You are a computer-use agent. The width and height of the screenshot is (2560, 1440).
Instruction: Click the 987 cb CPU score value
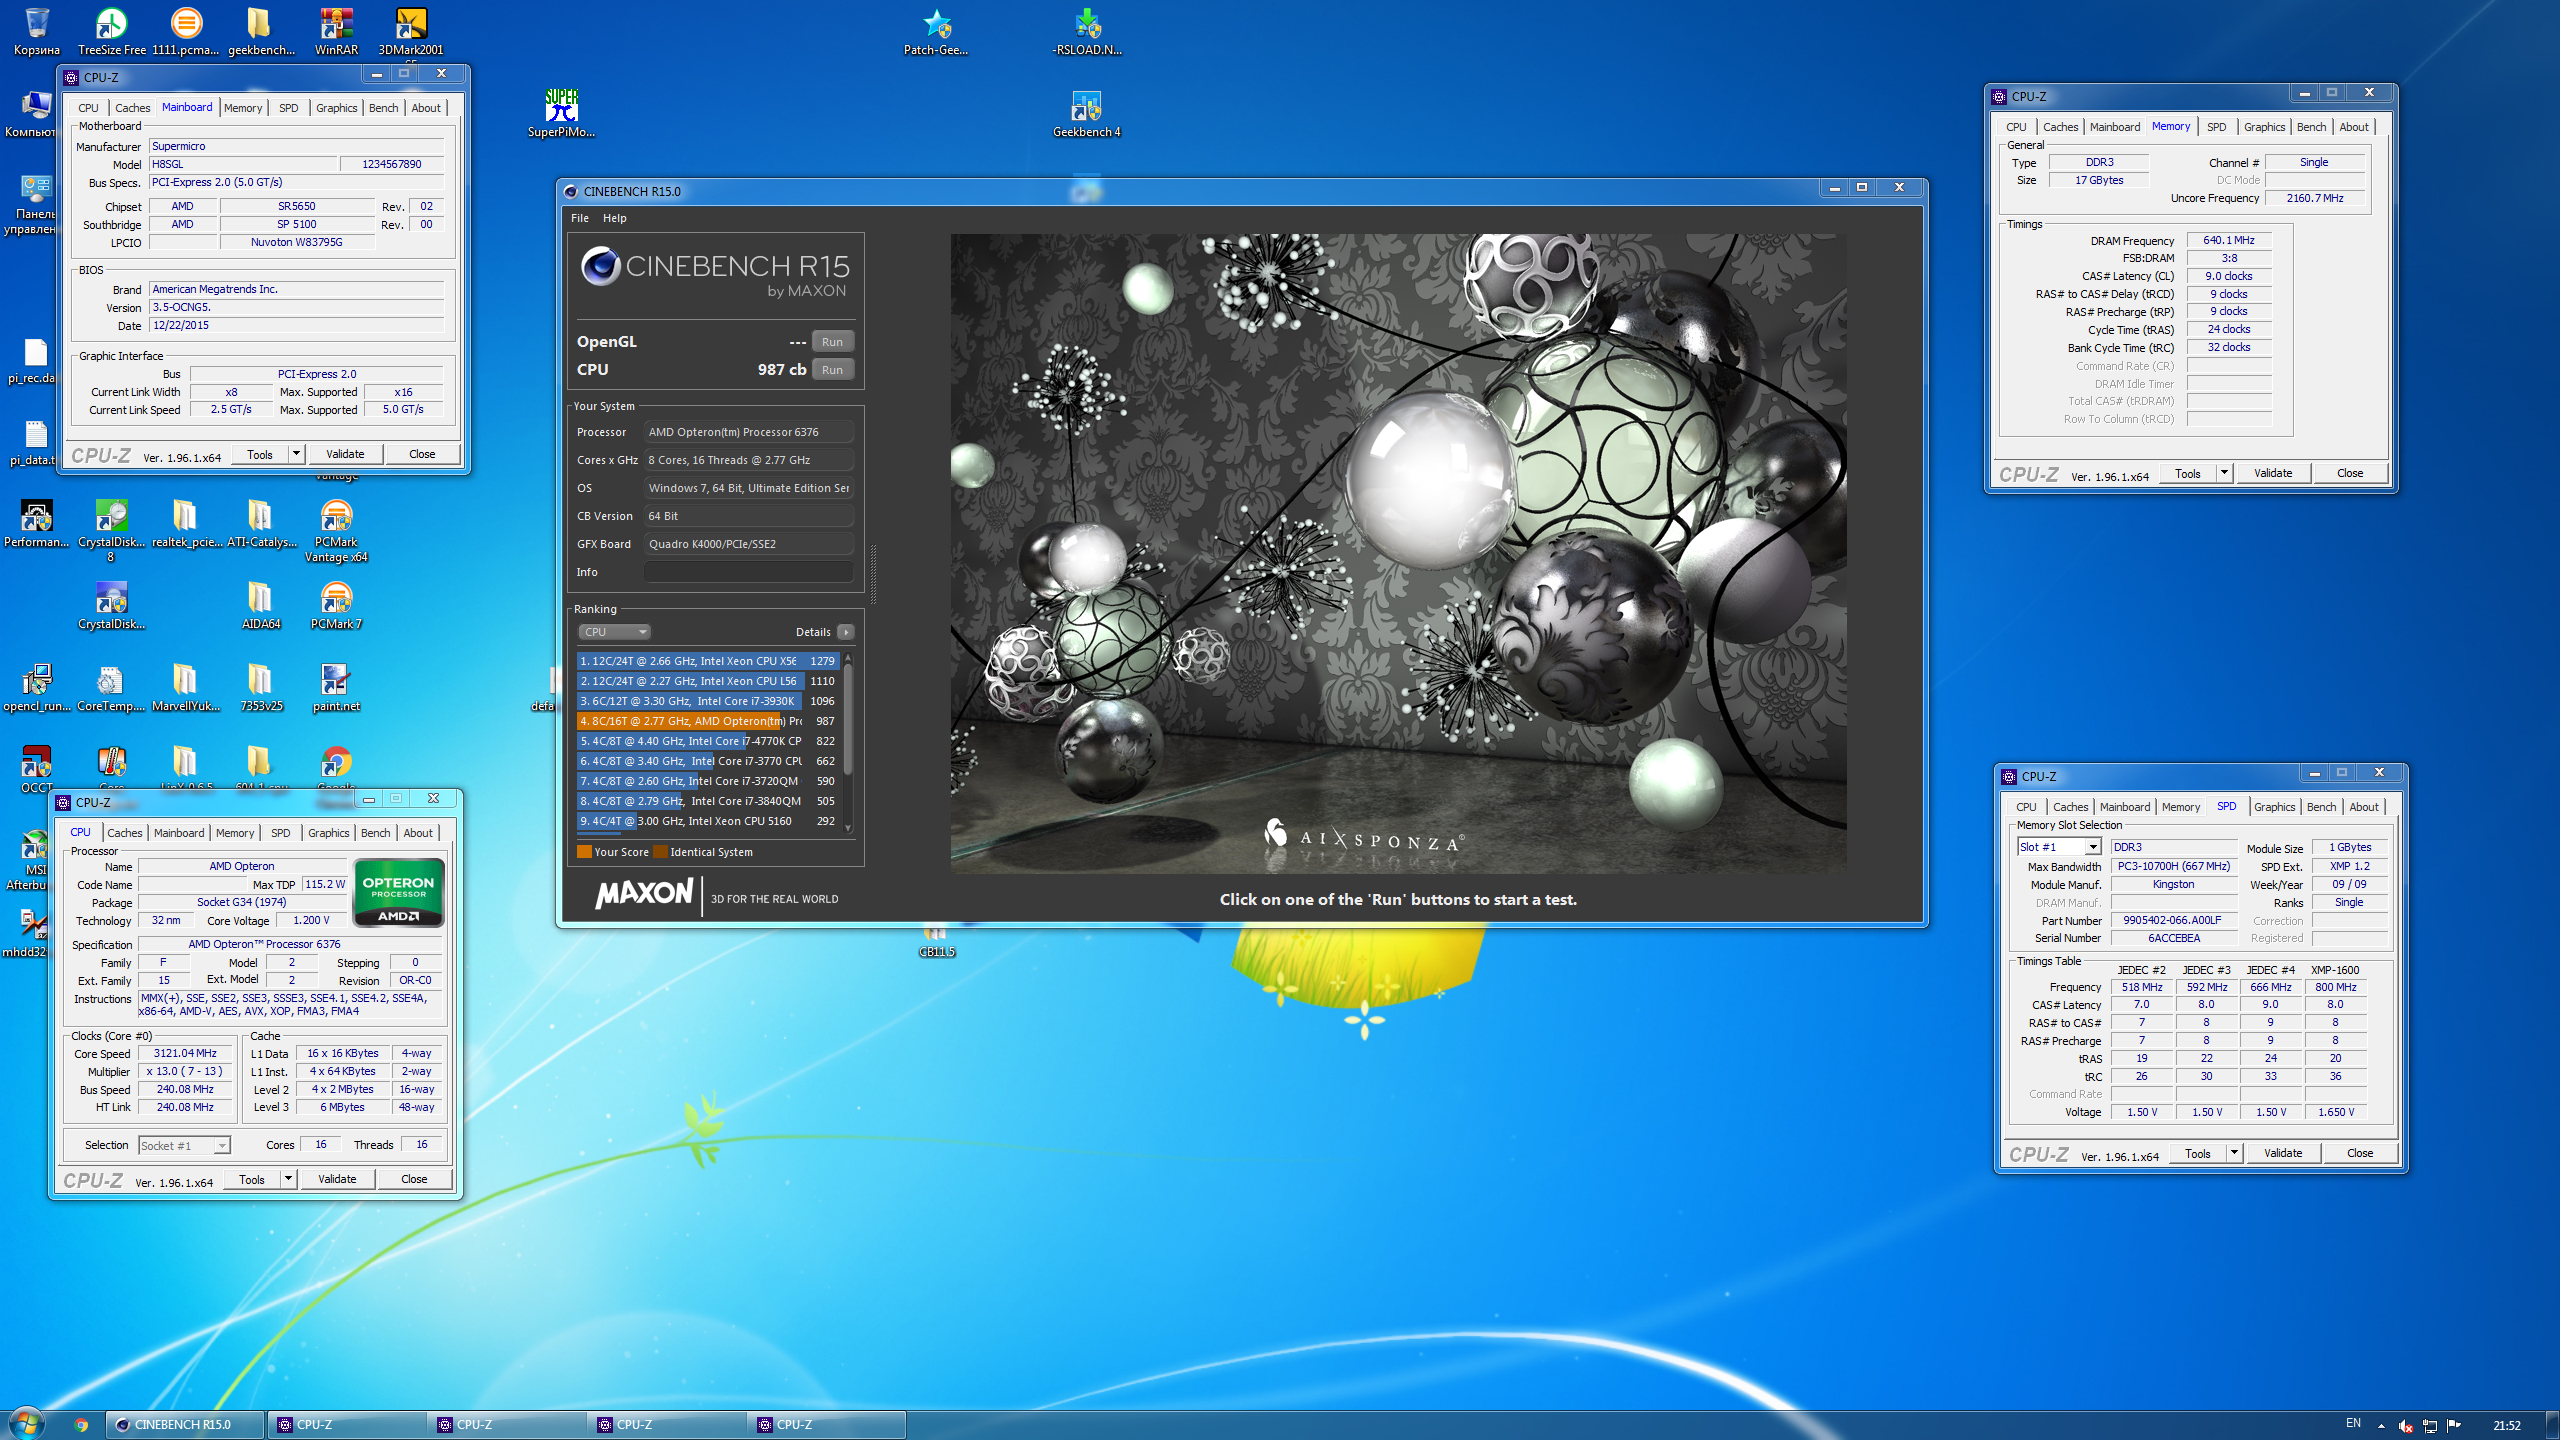[x=781, y=370]
